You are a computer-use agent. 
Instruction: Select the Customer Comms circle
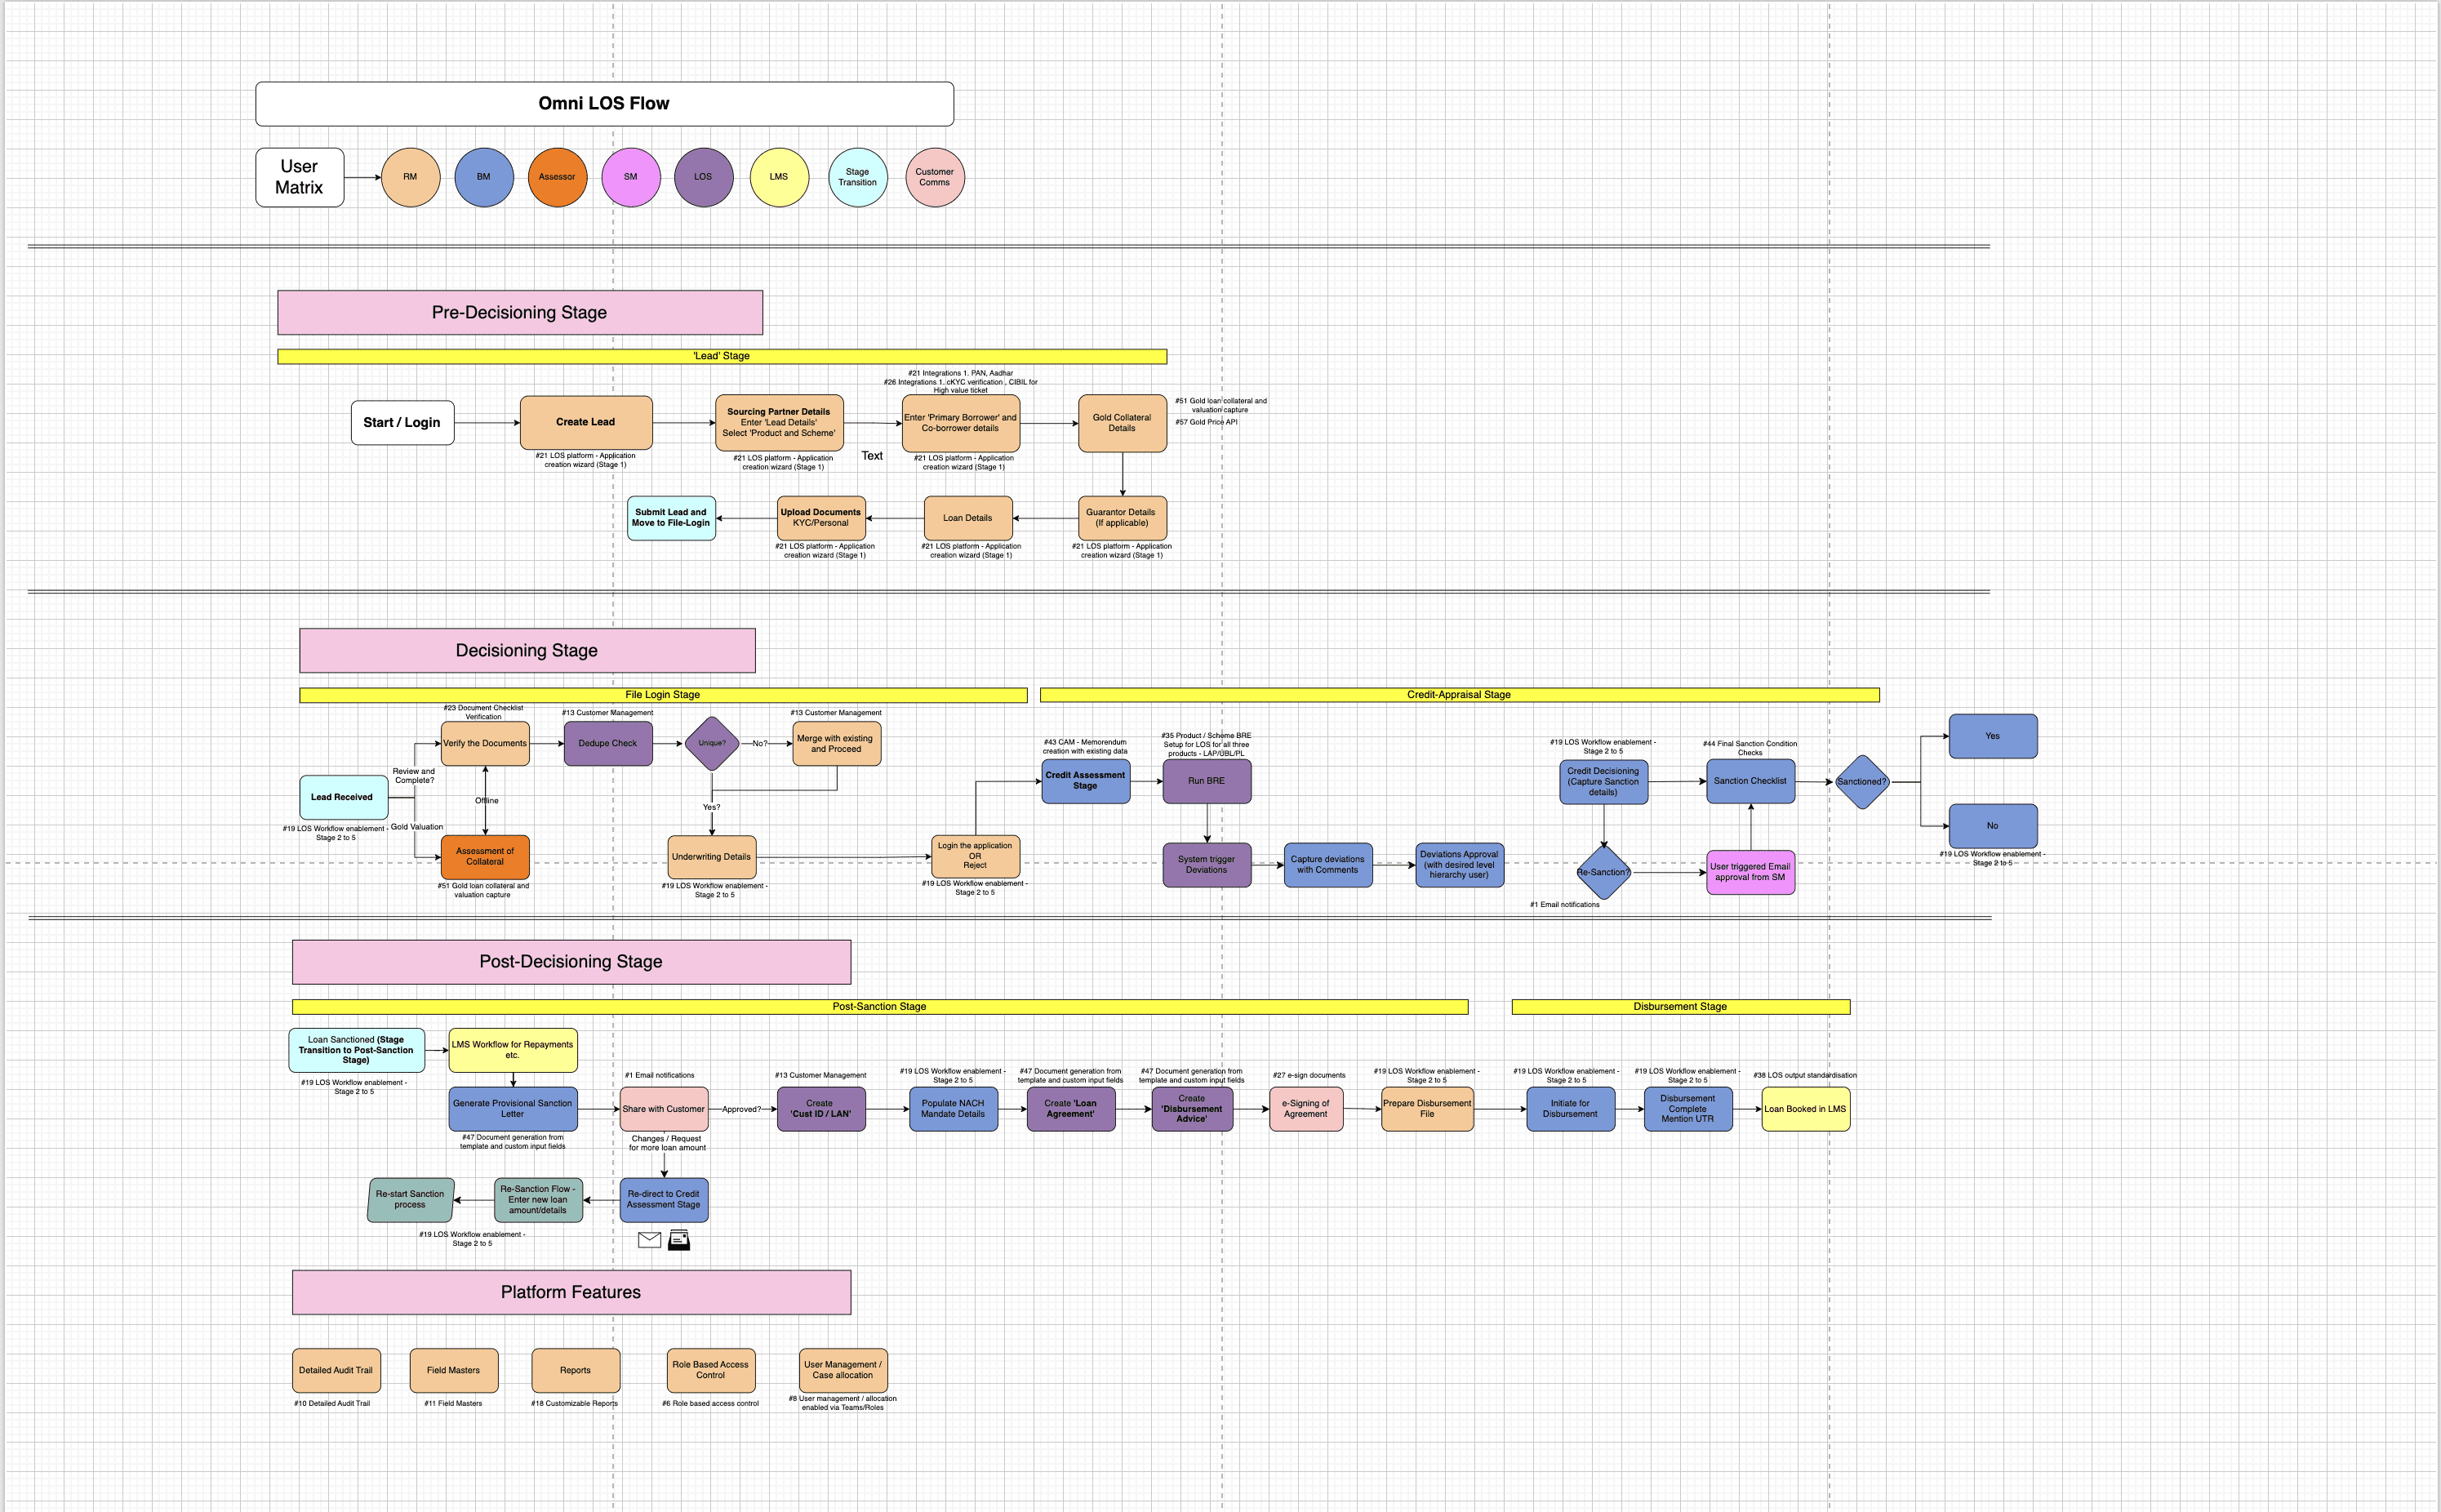pos(934,177)
